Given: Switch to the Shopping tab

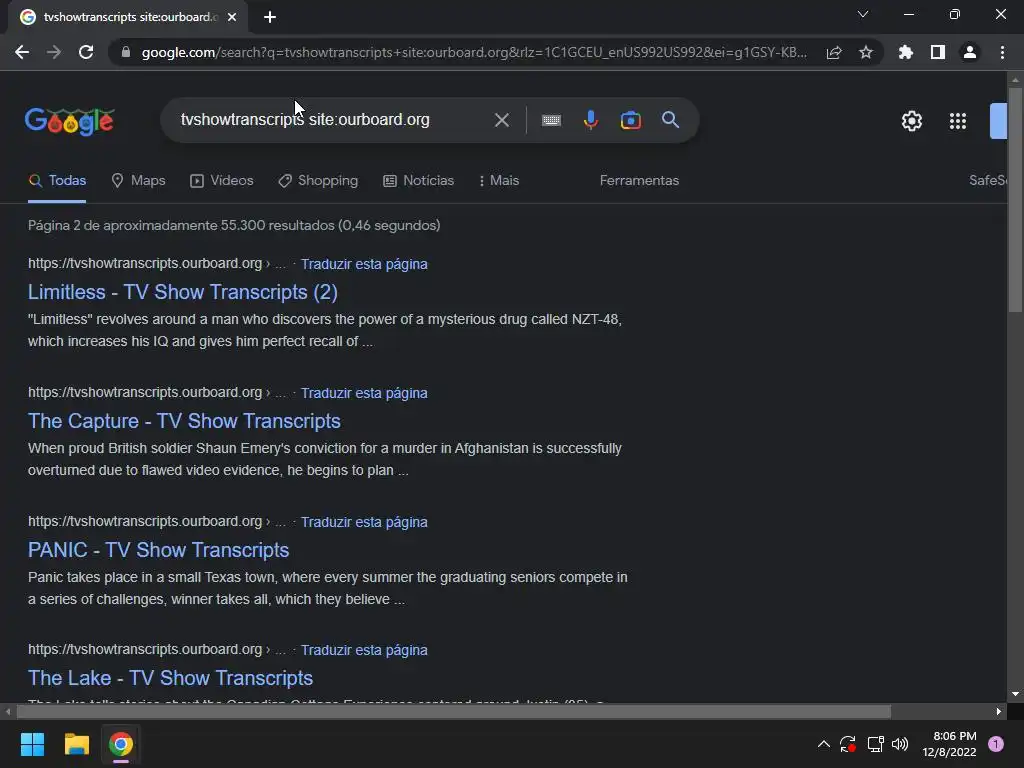Looking at the screenshot, I should (x=318, y=180).
